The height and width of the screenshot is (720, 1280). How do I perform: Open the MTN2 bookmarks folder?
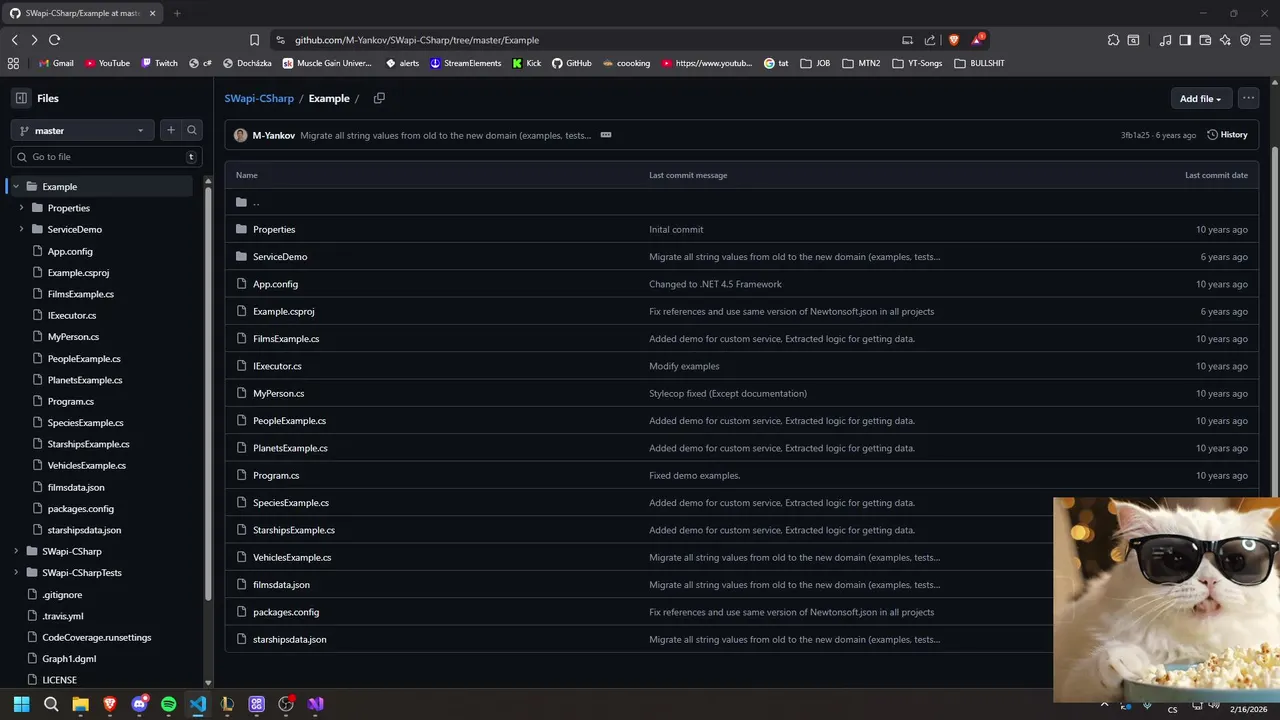click(861, 63)
